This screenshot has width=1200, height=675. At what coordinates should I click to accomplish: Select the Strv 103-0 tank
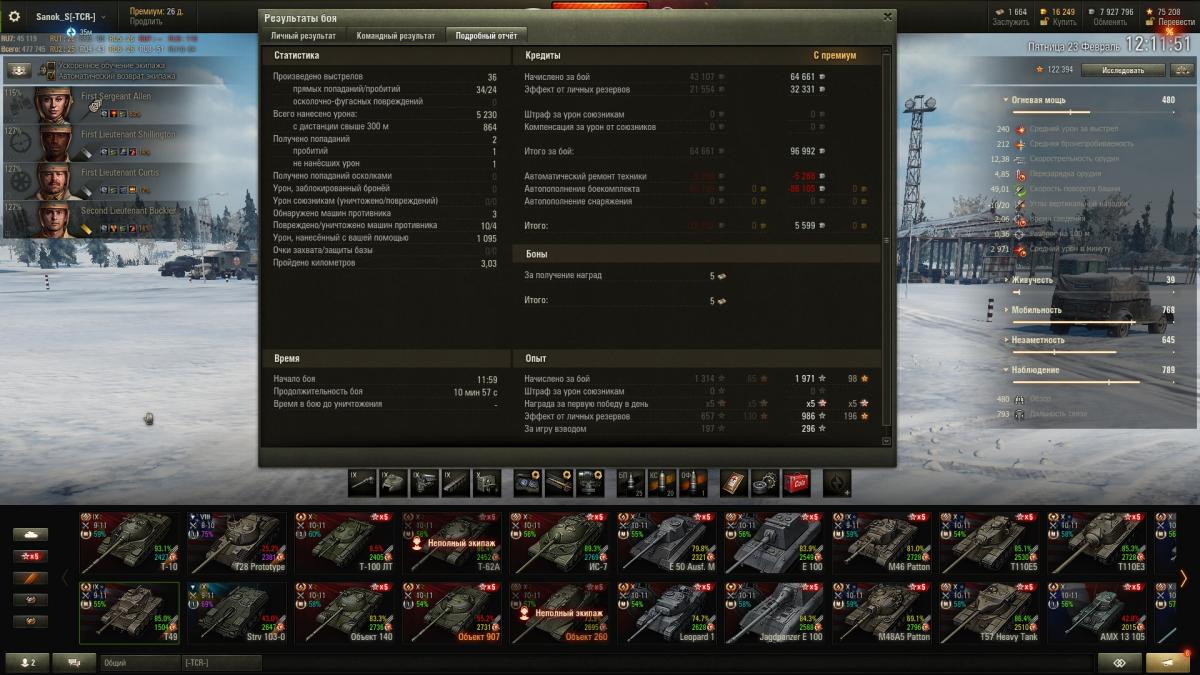[x=237, y=613]
